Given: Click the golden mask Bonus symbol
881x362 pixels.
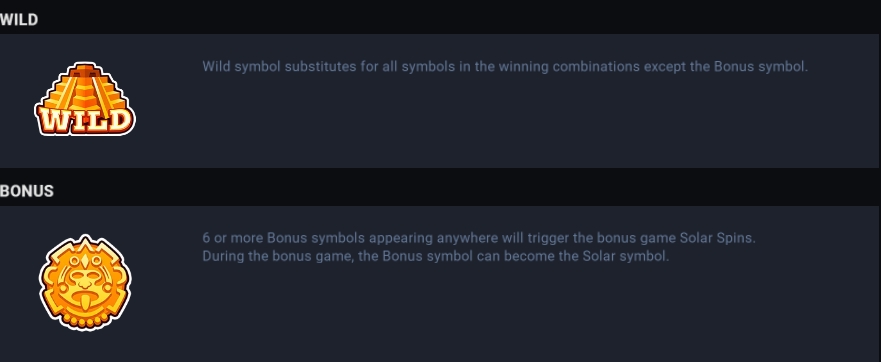Looking at the screenshot, I should click(x=85, y=282).
